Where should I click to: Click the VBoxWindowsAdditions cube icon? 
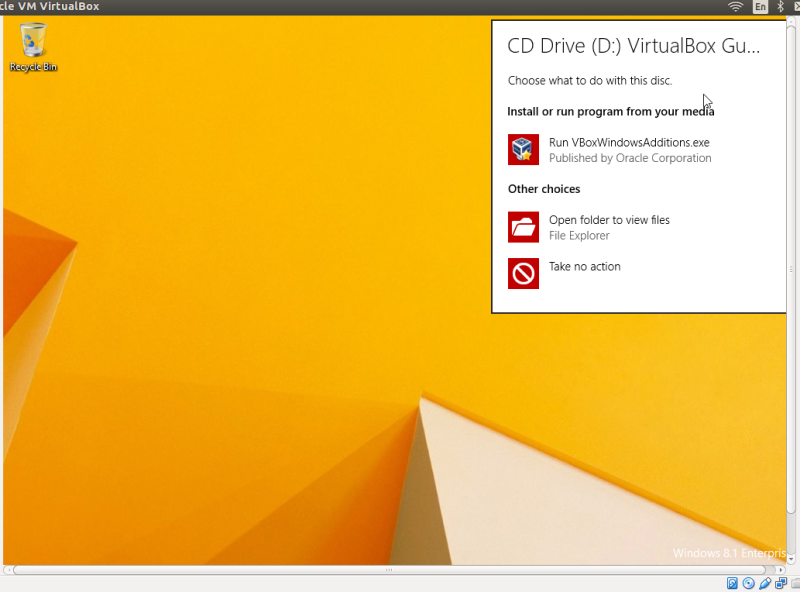[523, 150]
